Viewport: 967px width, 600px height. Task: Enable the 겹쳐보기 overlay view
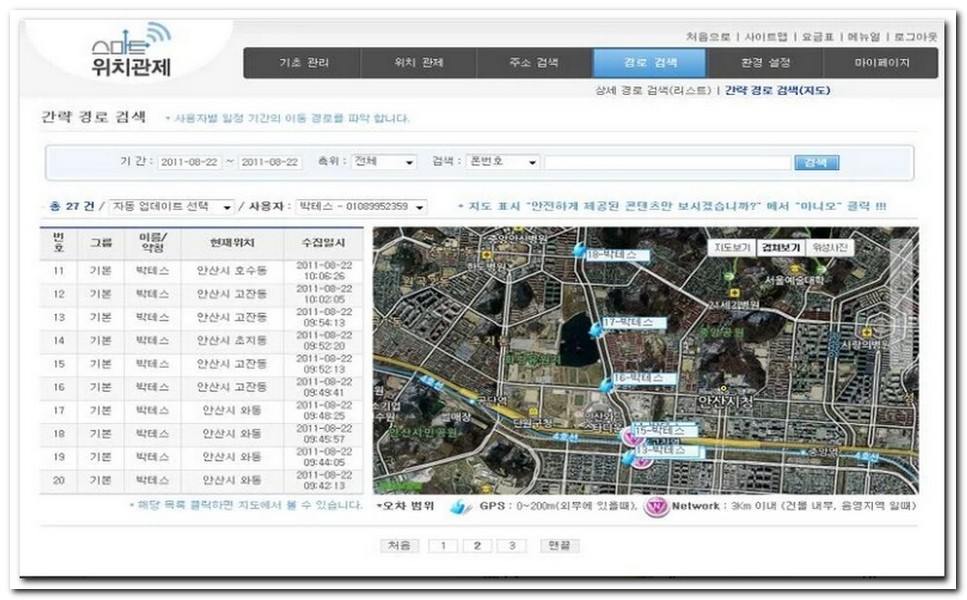781,248
